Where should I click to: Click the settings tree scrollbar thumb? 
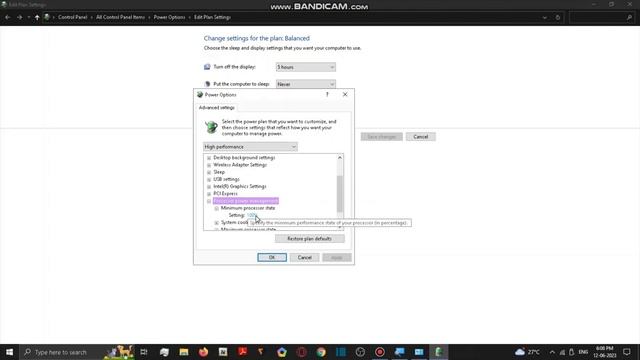click(x=340, y=194)
